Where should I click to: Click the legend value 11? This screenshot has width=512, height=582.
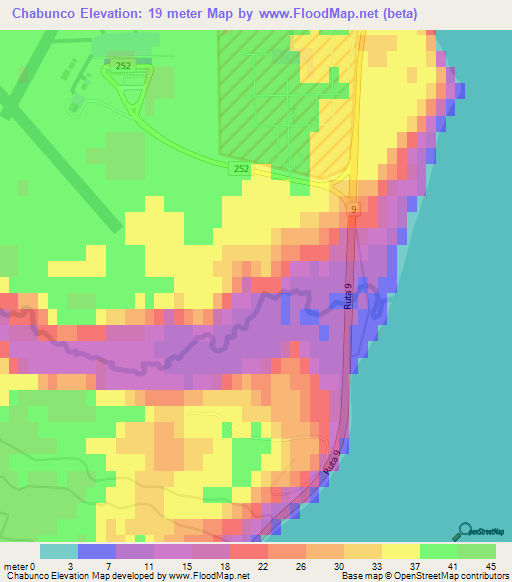pos(149,567)
